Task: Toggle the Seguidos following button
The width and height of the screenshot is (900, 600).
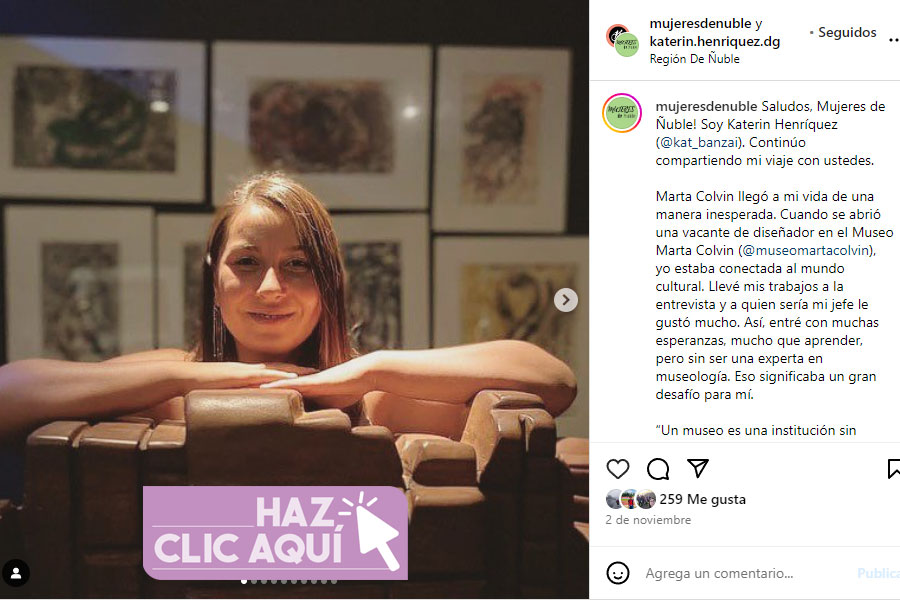Action: (x=847, y=33)
